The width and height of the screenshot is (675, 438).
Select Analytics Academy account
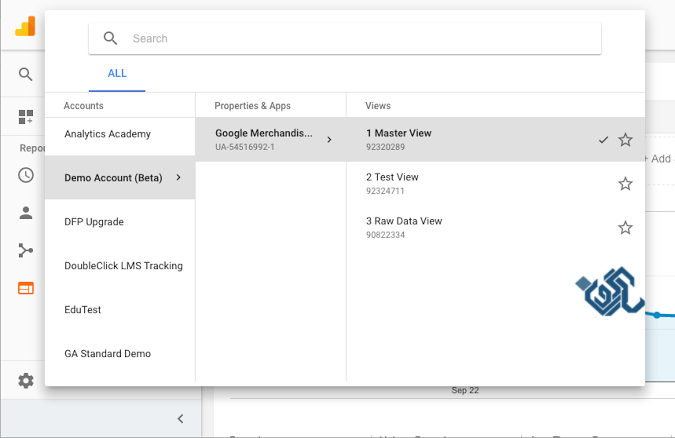(120, 134)
